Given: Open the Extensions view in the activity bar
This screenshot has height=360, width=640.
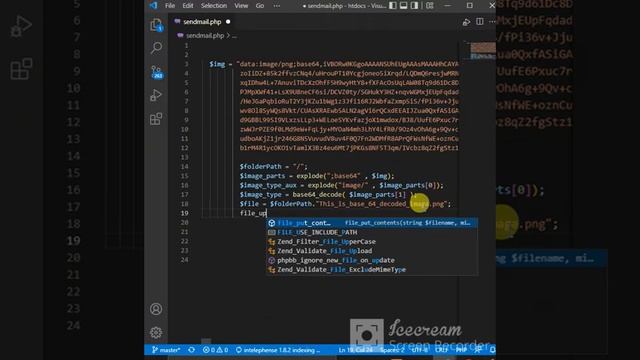Looking at the screenshot, I should coord(156,119).
